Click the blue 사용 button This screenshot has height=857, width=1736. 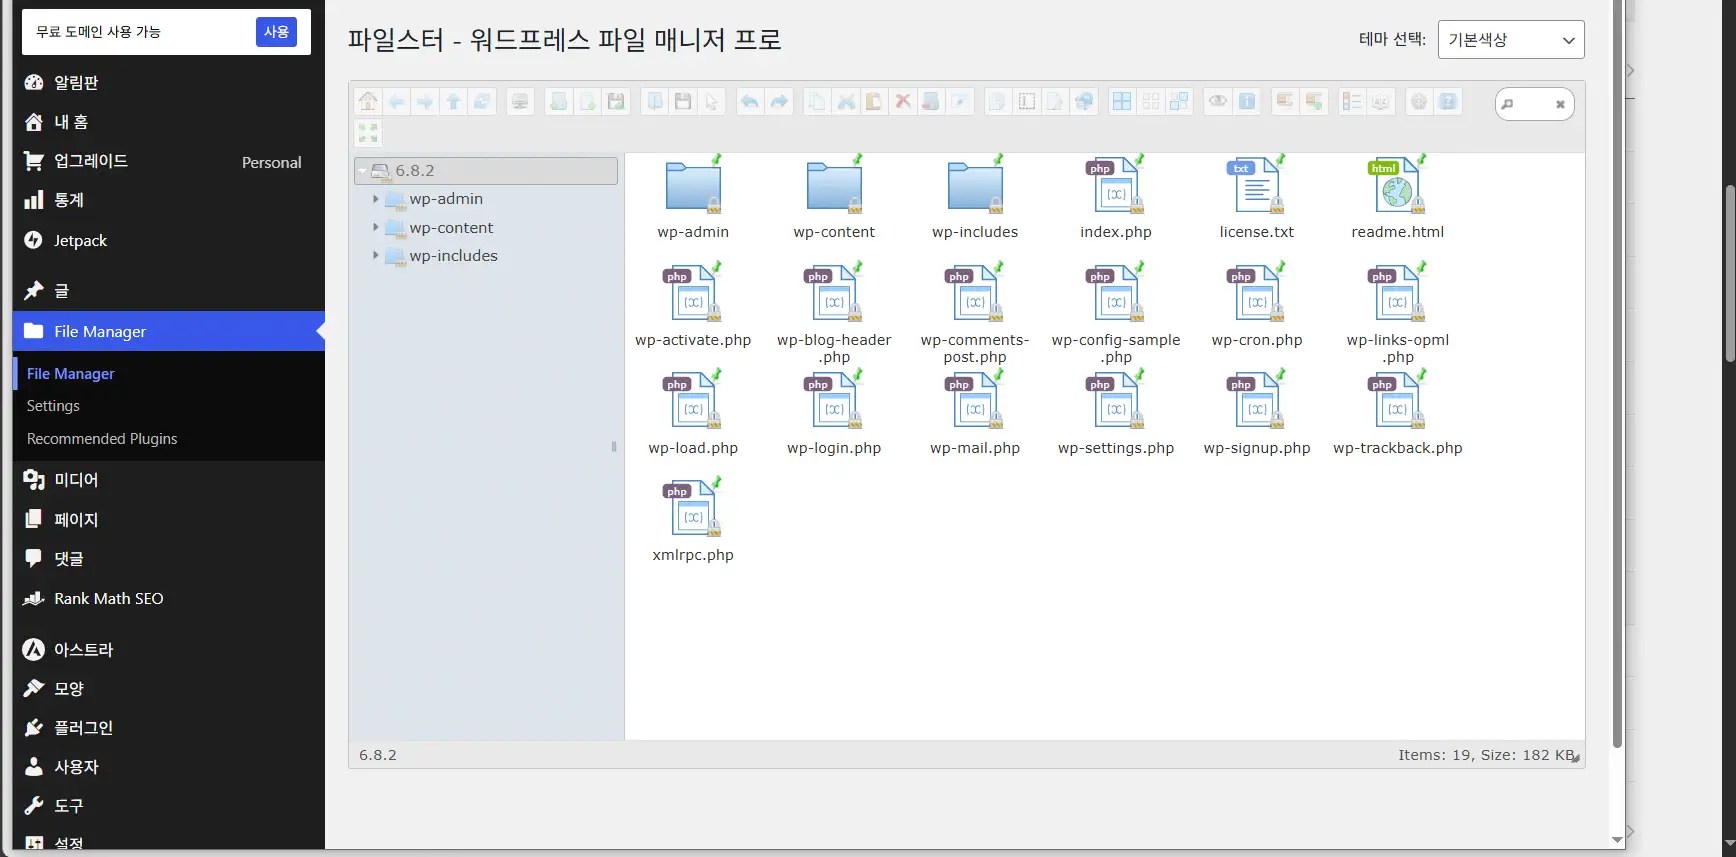[276, 32]
